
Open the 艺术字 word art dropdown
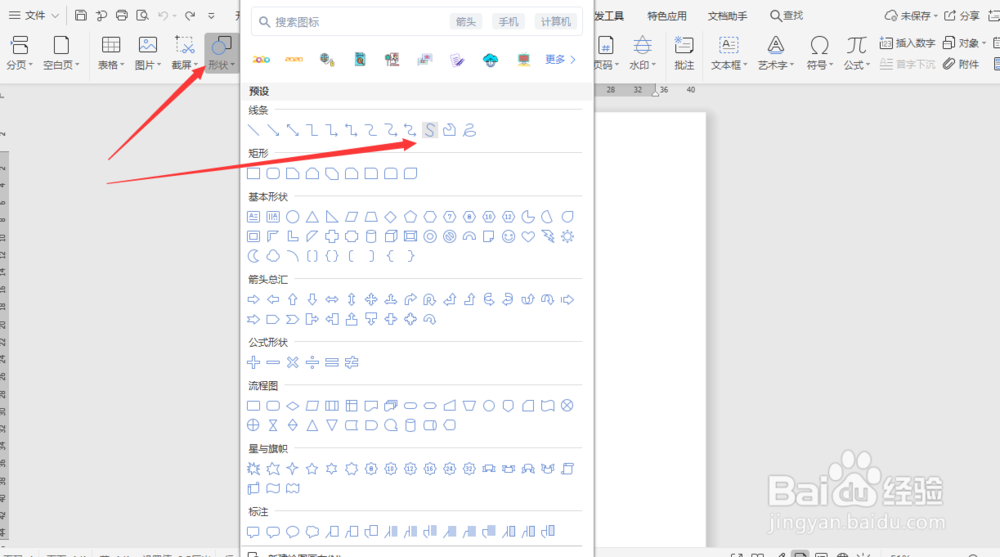pos(776,53)
